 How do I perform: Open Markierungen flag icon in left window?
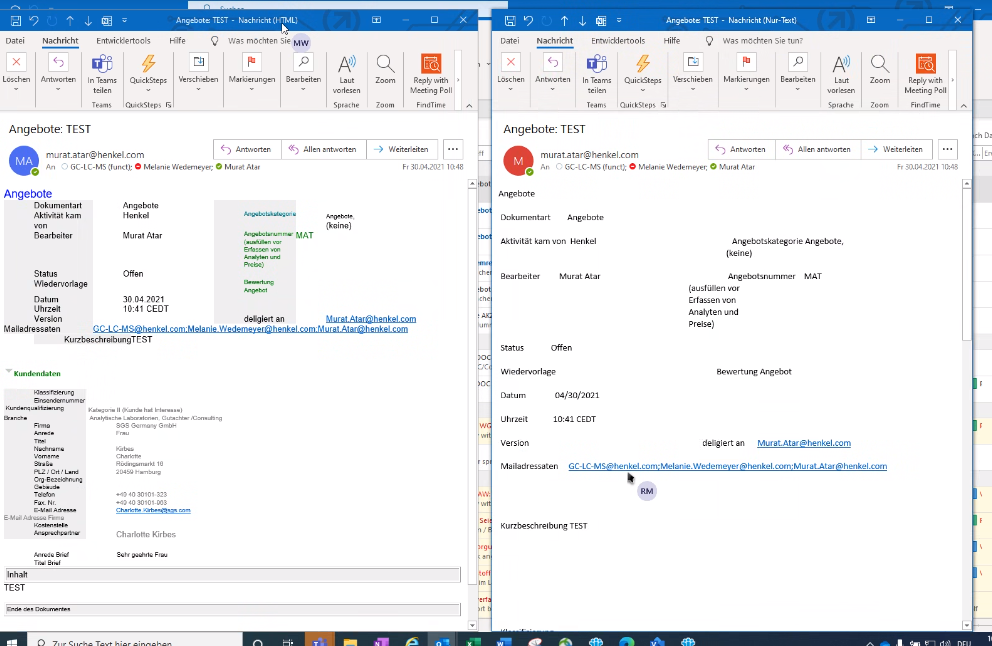pos(252,62)
